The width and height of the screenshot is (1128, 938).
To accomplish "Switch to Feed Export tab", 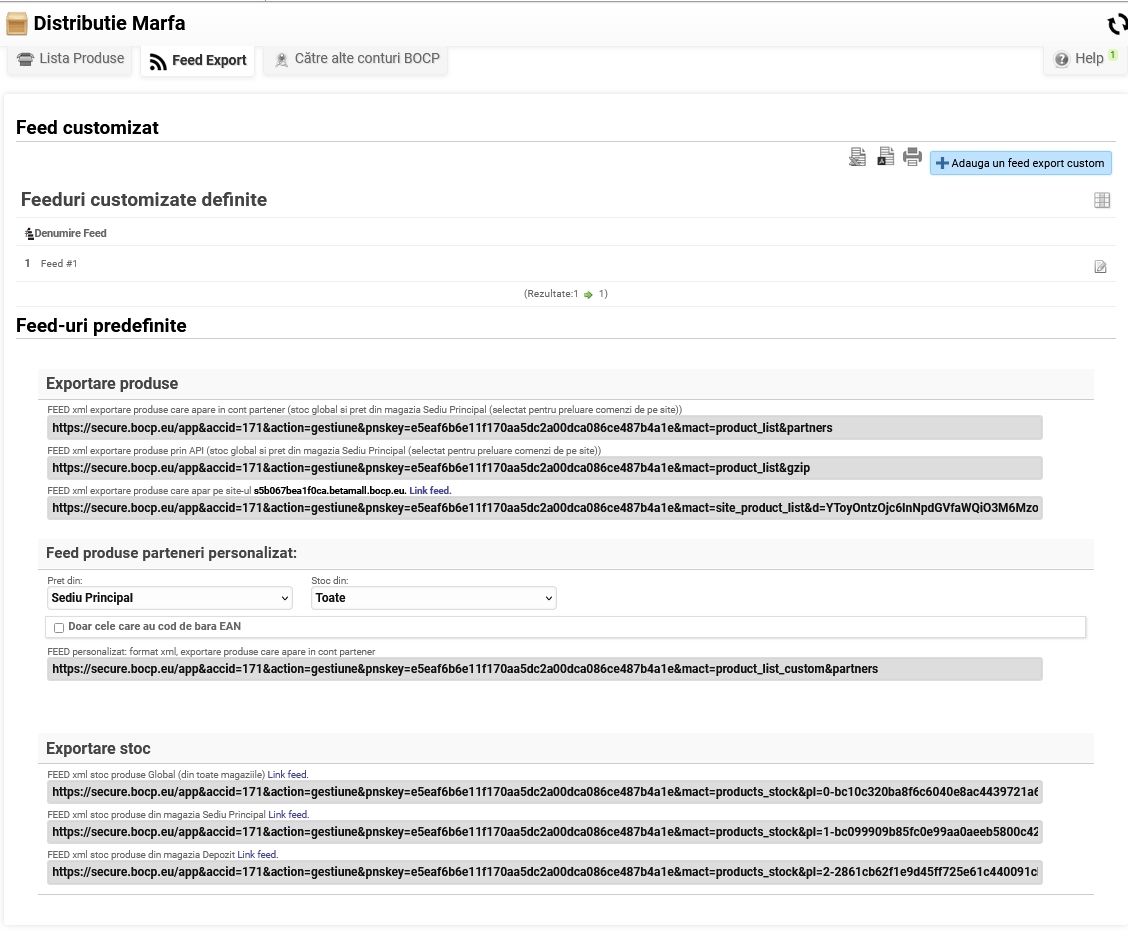I will [x=198, y=60].
